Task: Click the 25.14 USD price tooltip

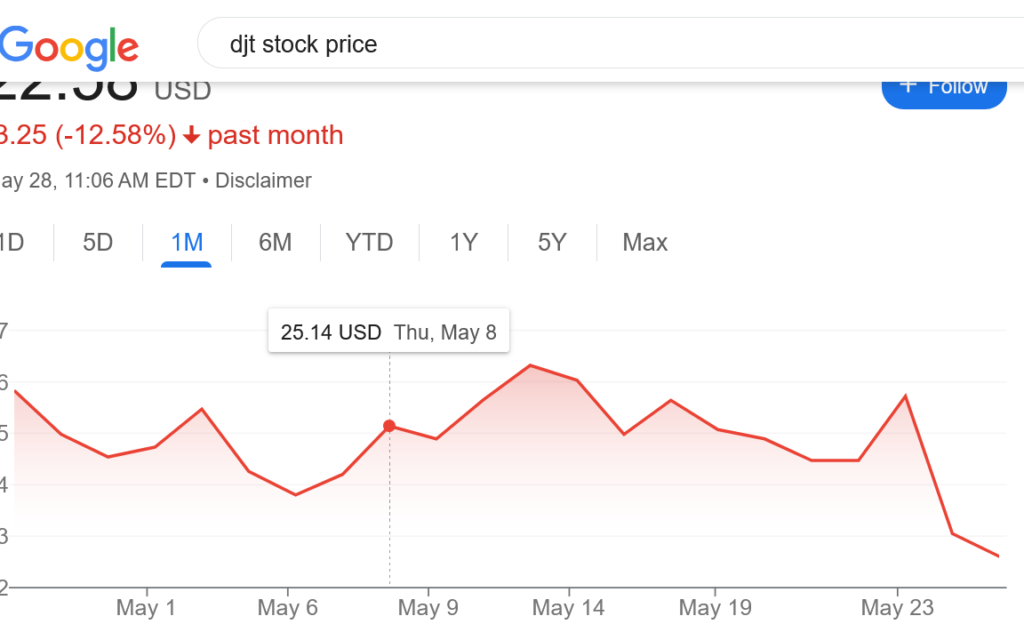Action: point(388,333)
